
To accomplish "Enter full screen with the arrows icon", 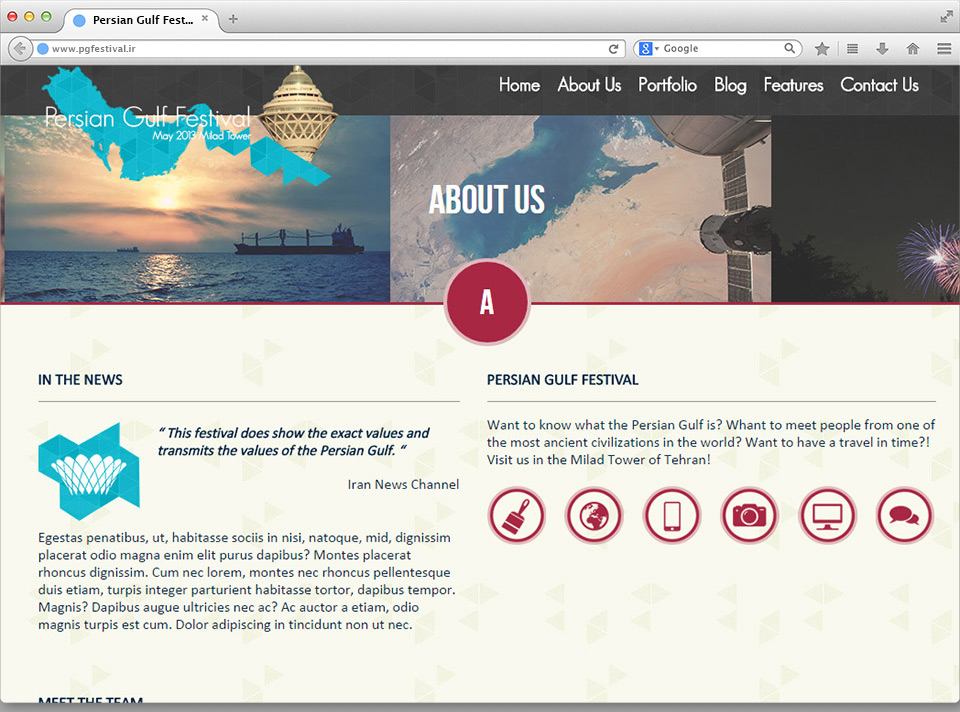I will (x=947, y=17).
